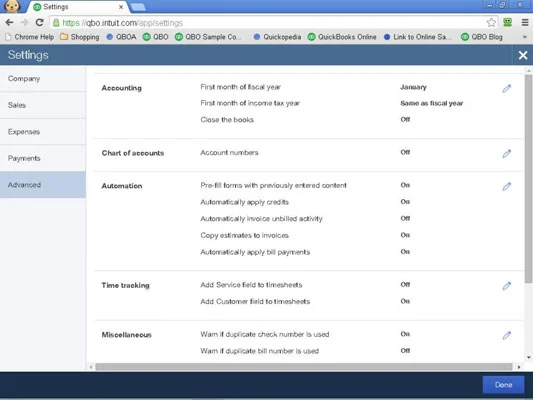The image size is (533, 400).
Task: Select Automatically invoice unbilled activity
Action: tap(261, 219)
